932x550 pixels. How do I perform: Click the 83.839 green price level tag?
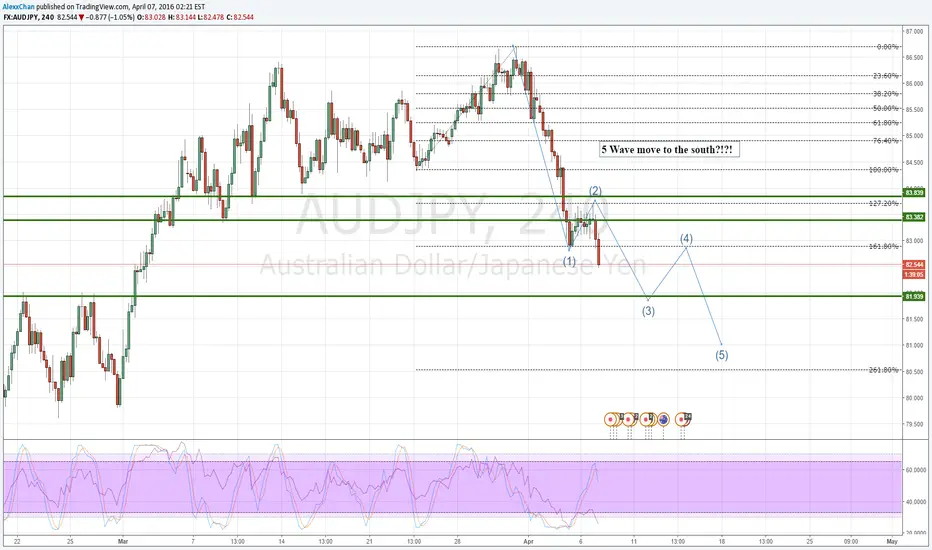pos(914,193)
